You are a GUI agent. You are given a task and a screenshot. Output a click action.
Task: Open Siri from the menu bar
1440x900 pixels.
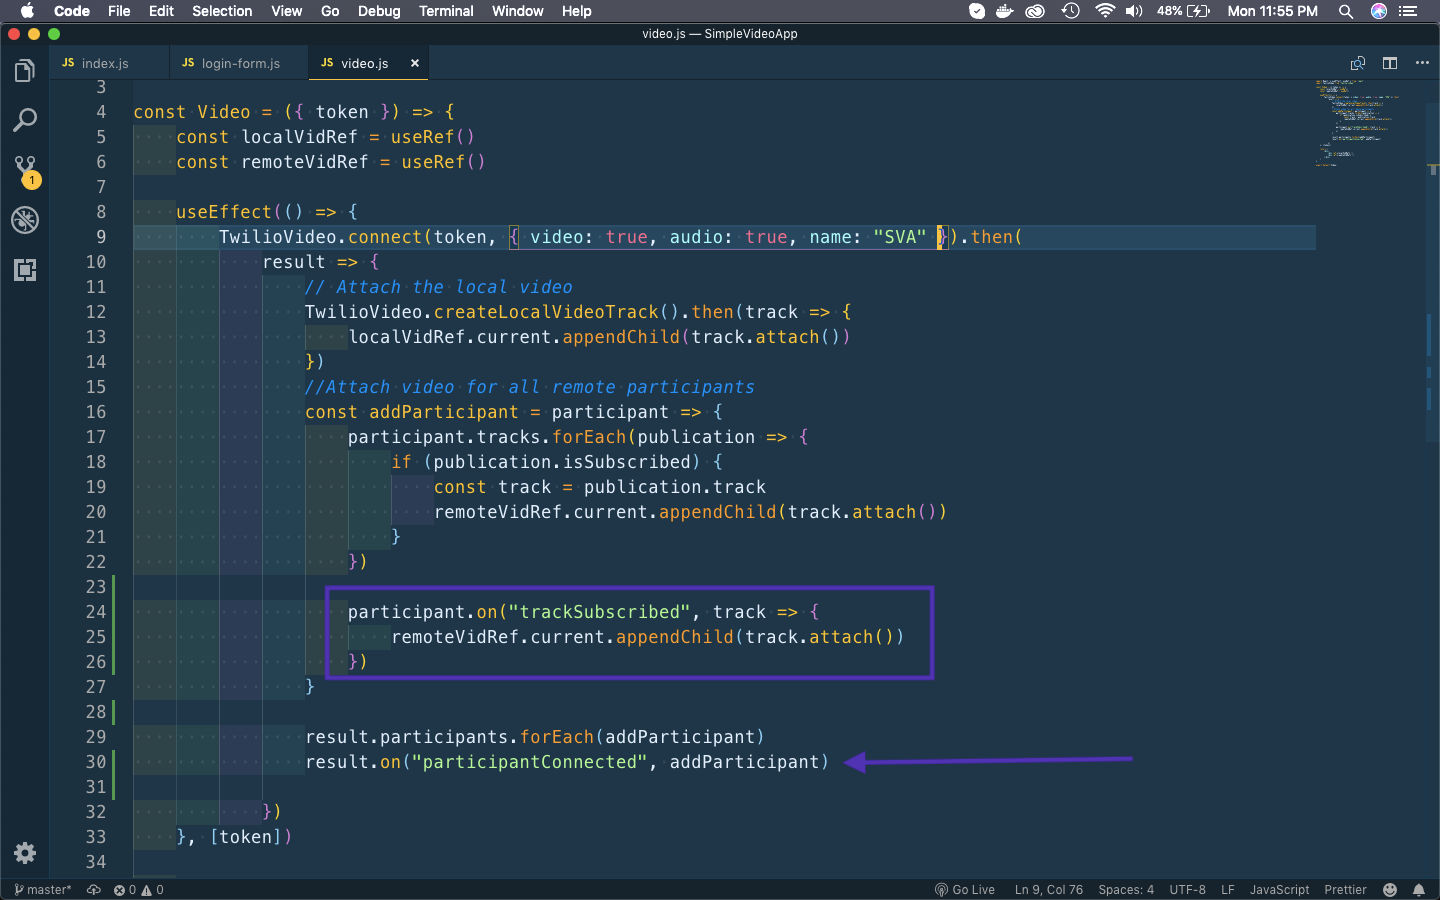[1379, 11]
